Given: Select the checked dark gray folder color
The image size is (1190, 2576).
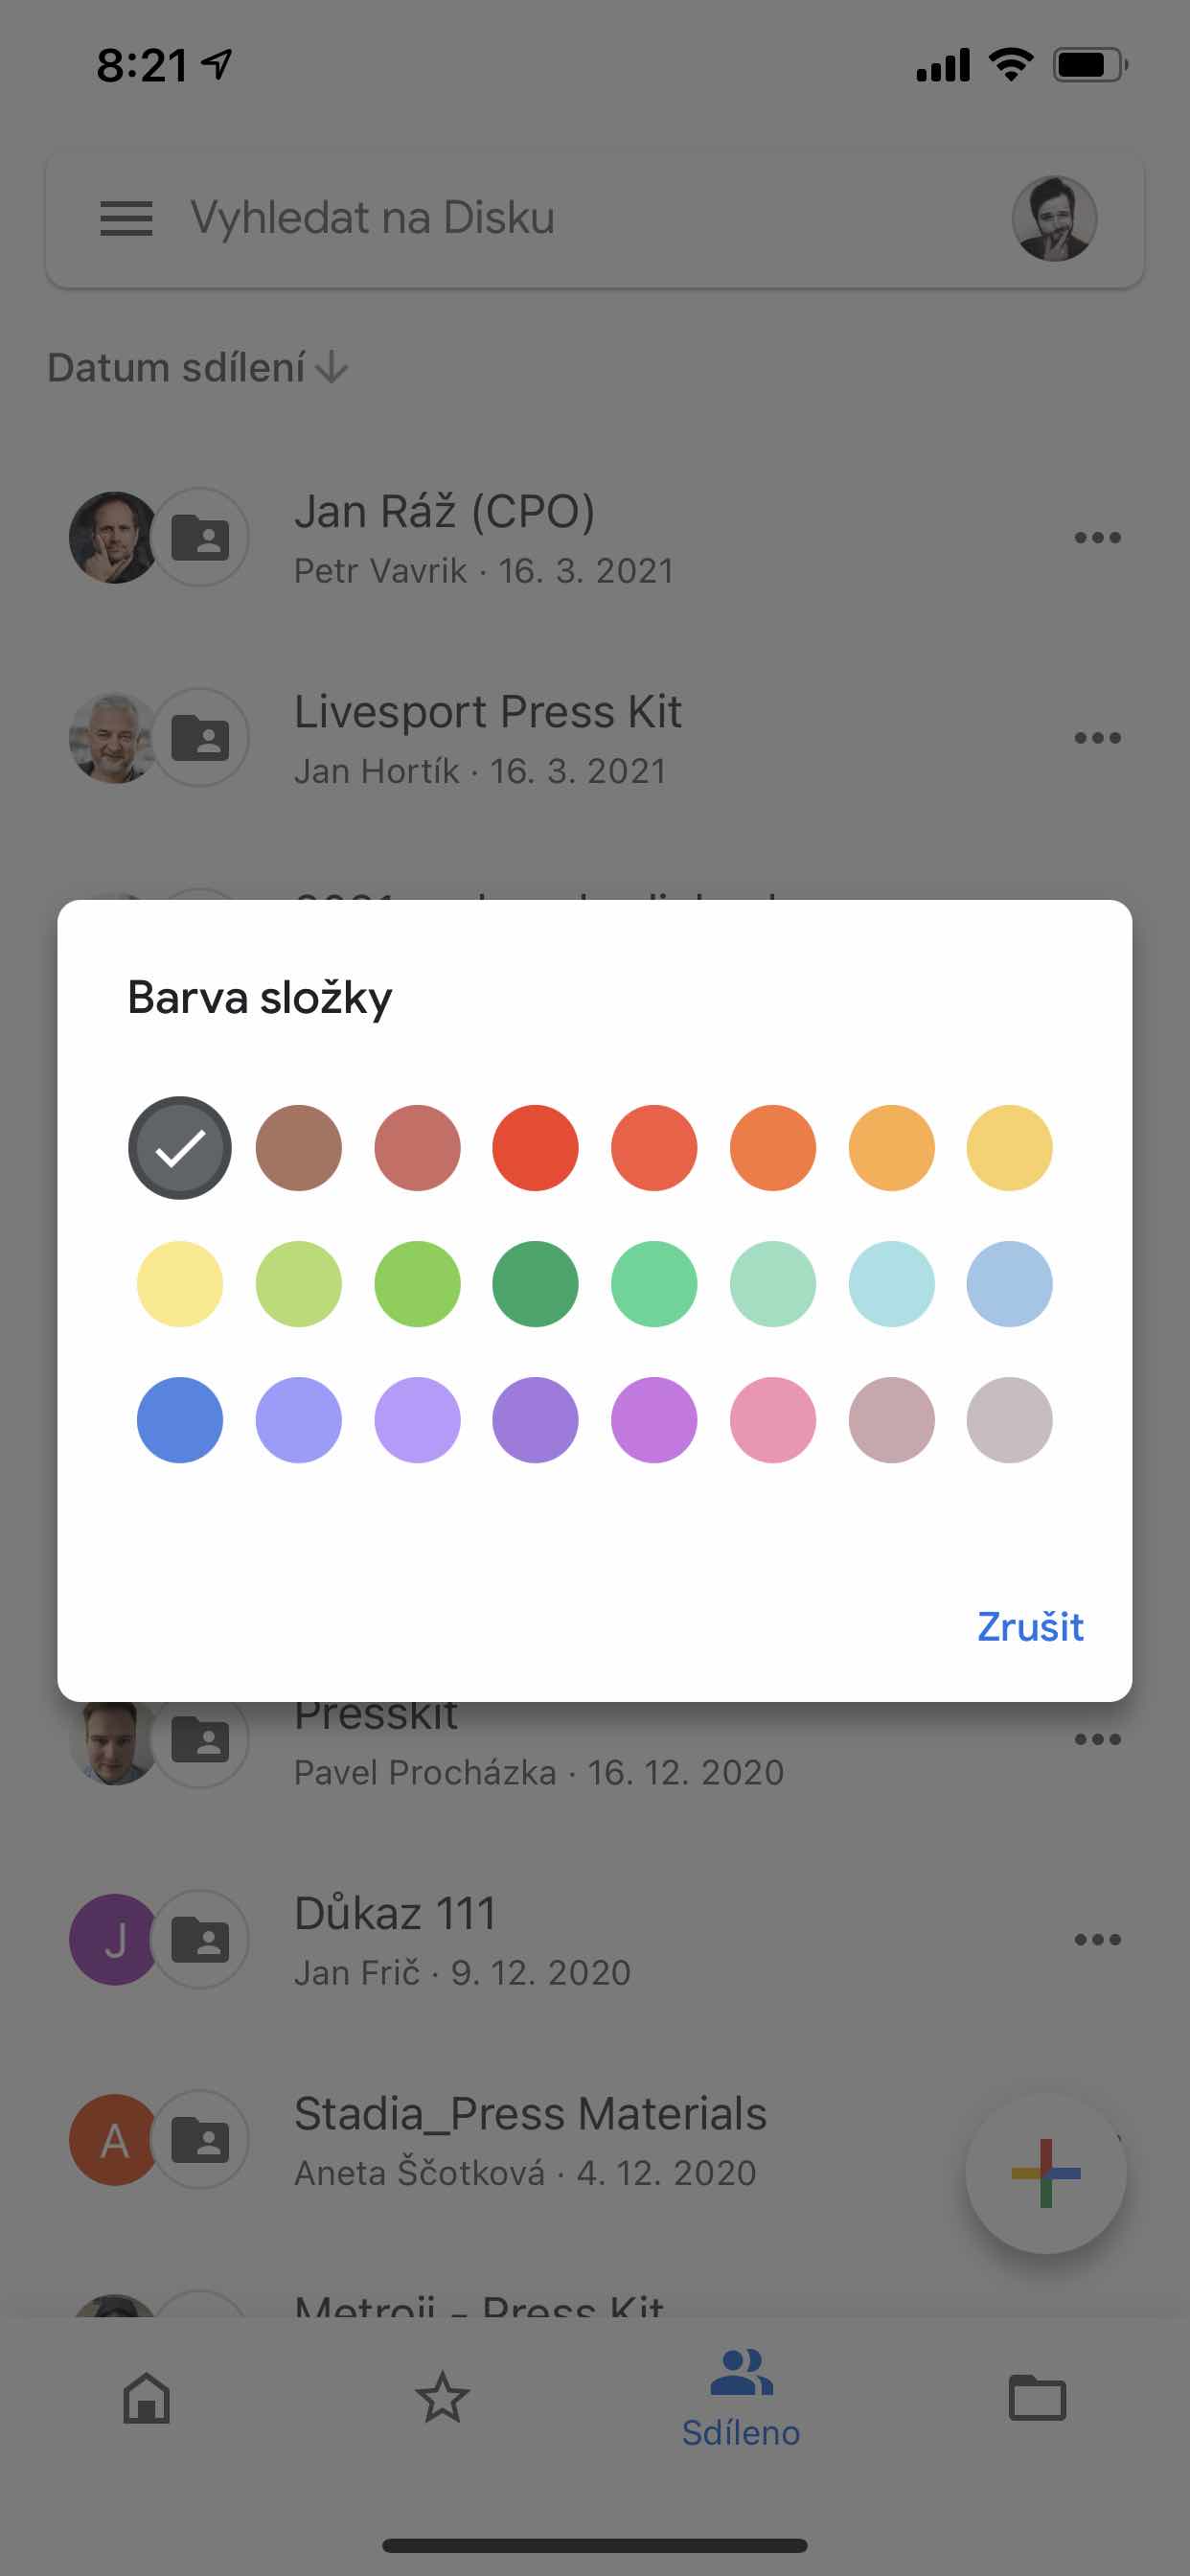Looking at the screenshot, I should [180, 1148].
